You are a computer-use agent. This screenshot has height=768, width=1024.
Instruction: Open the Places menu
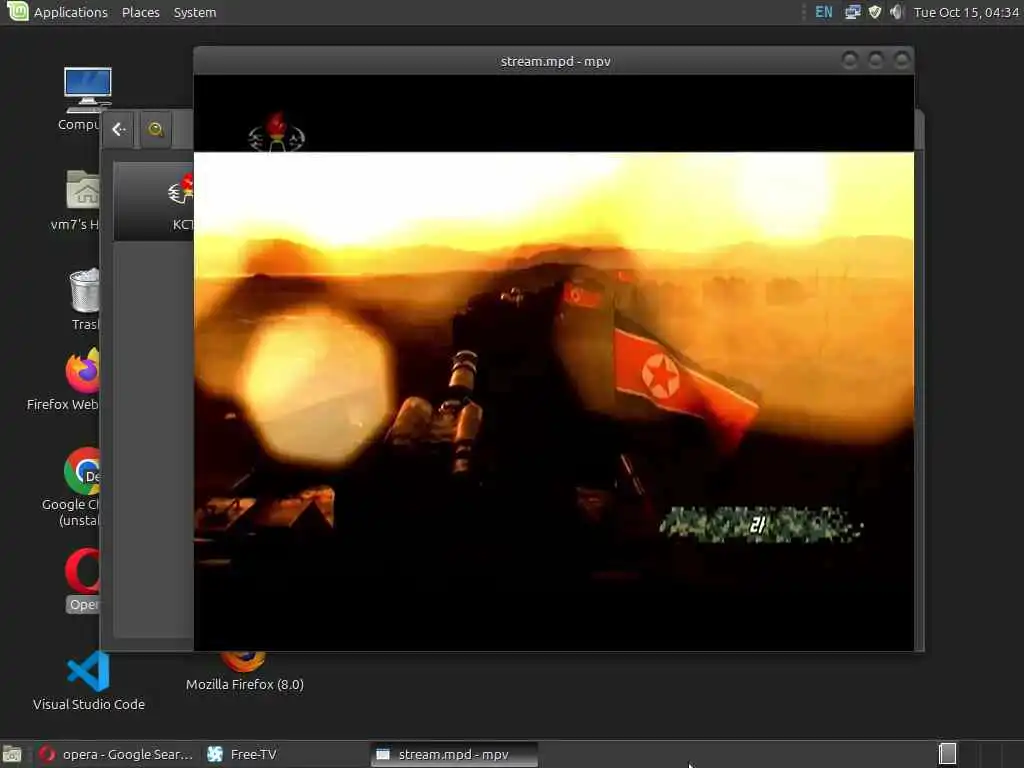tap(140, 12)
